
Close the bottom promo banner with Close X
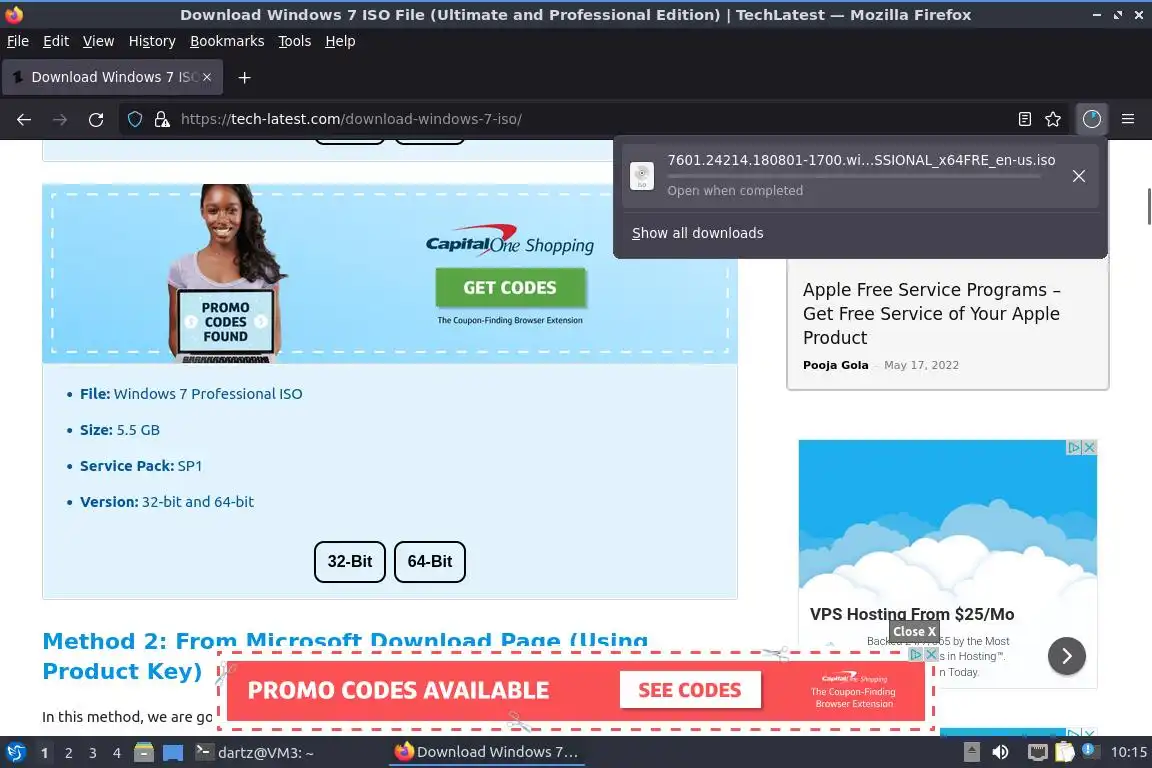click(914, 631)
